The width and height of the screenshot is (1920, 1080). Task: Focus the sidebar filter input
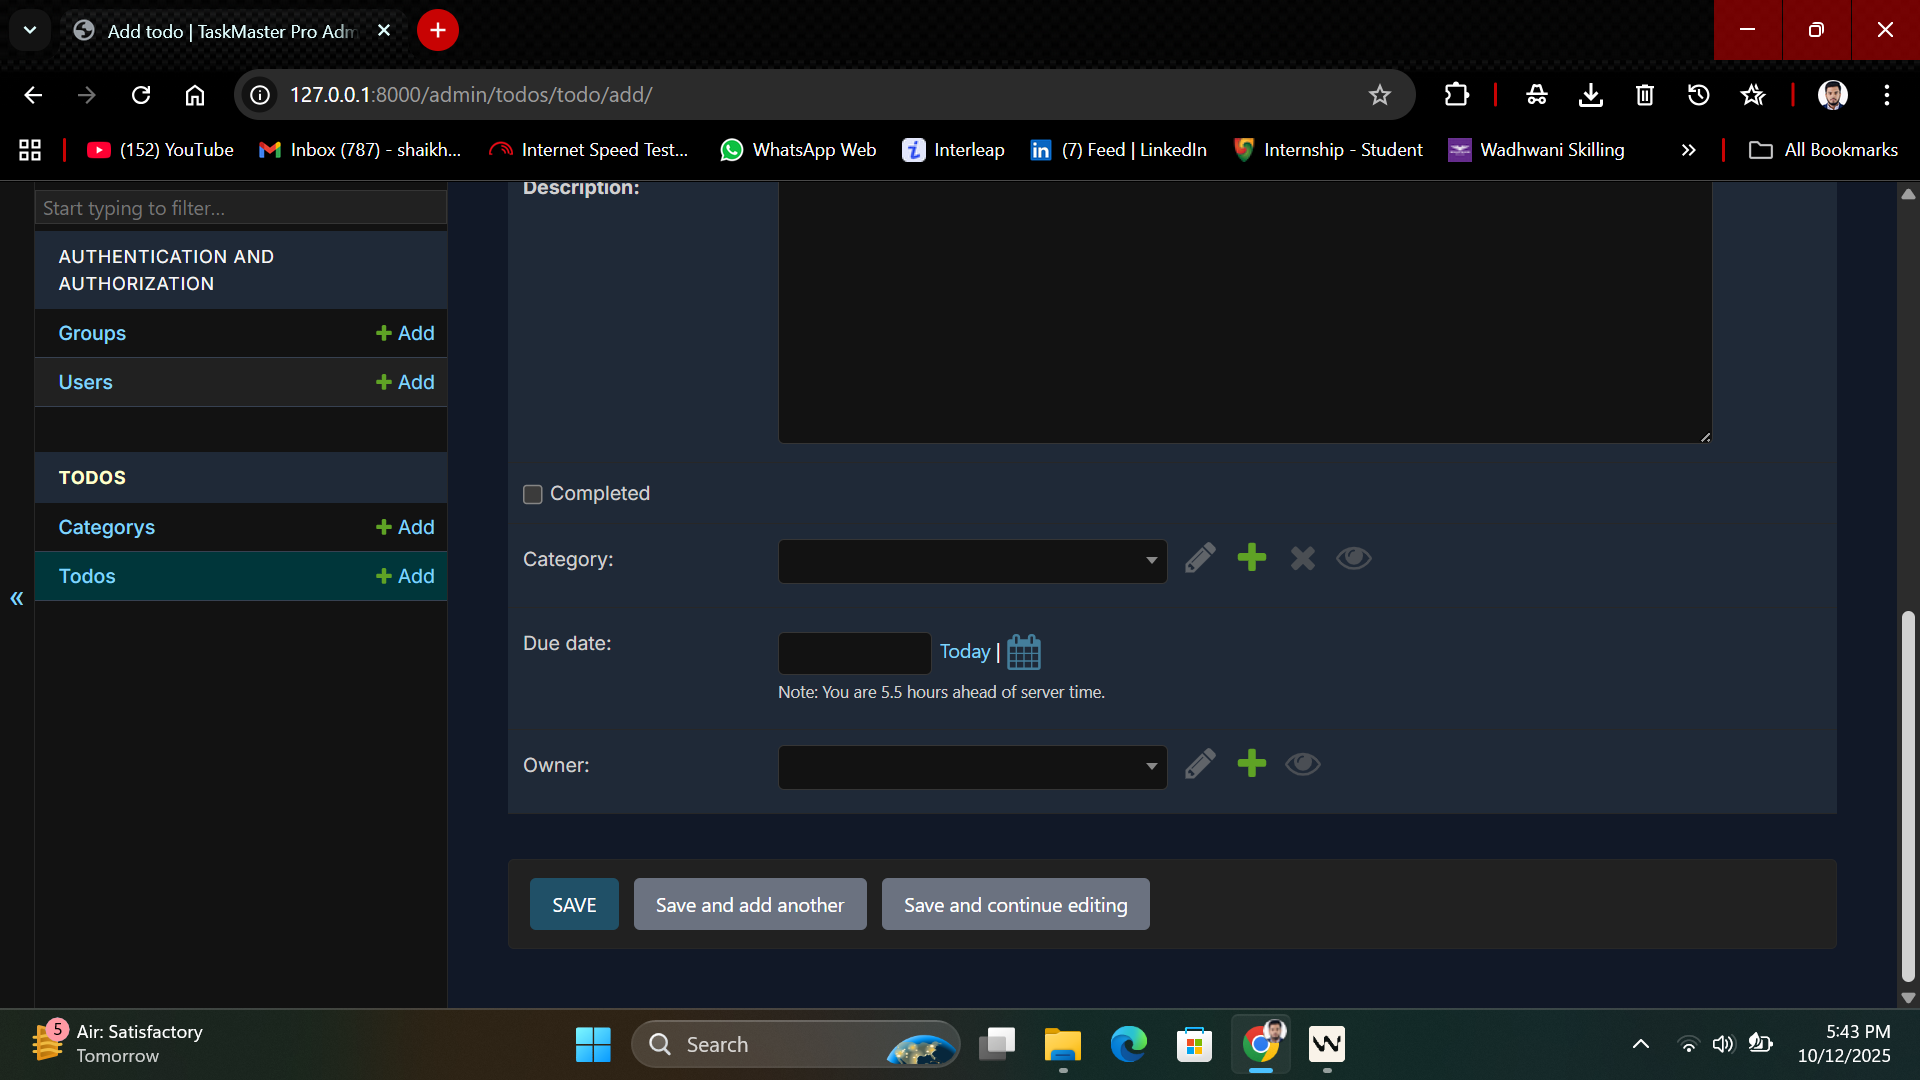click(241, 208)
